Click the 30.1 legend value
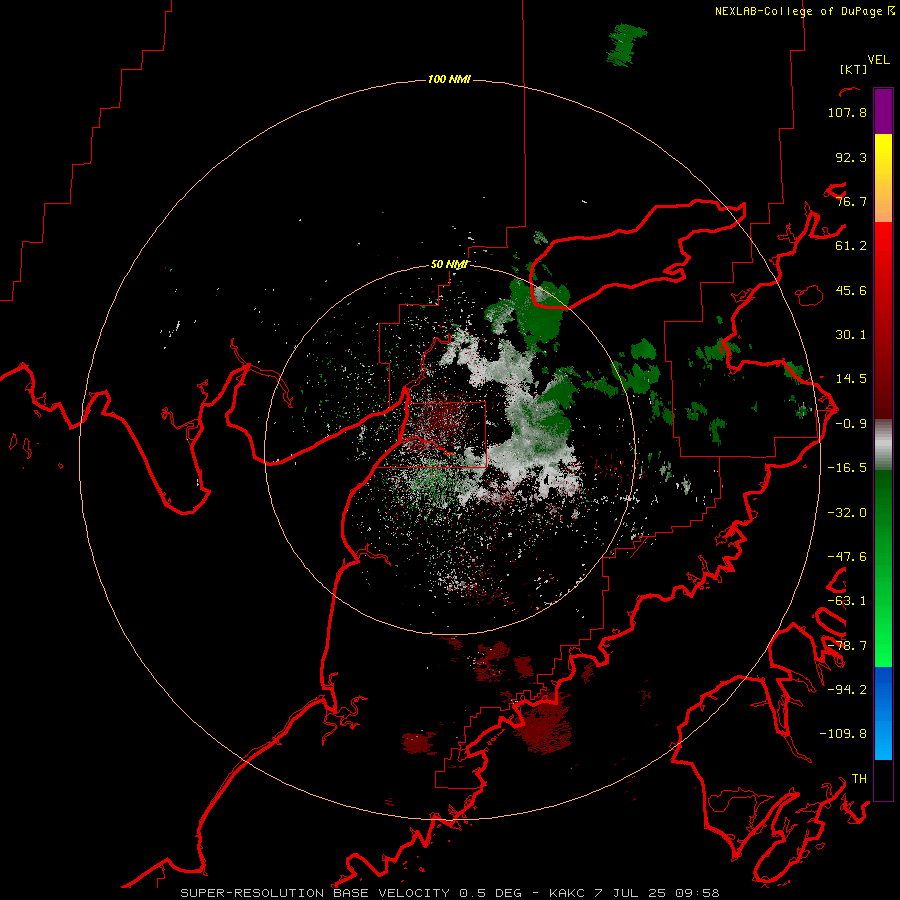900x900 pixels. pos(851,335)
